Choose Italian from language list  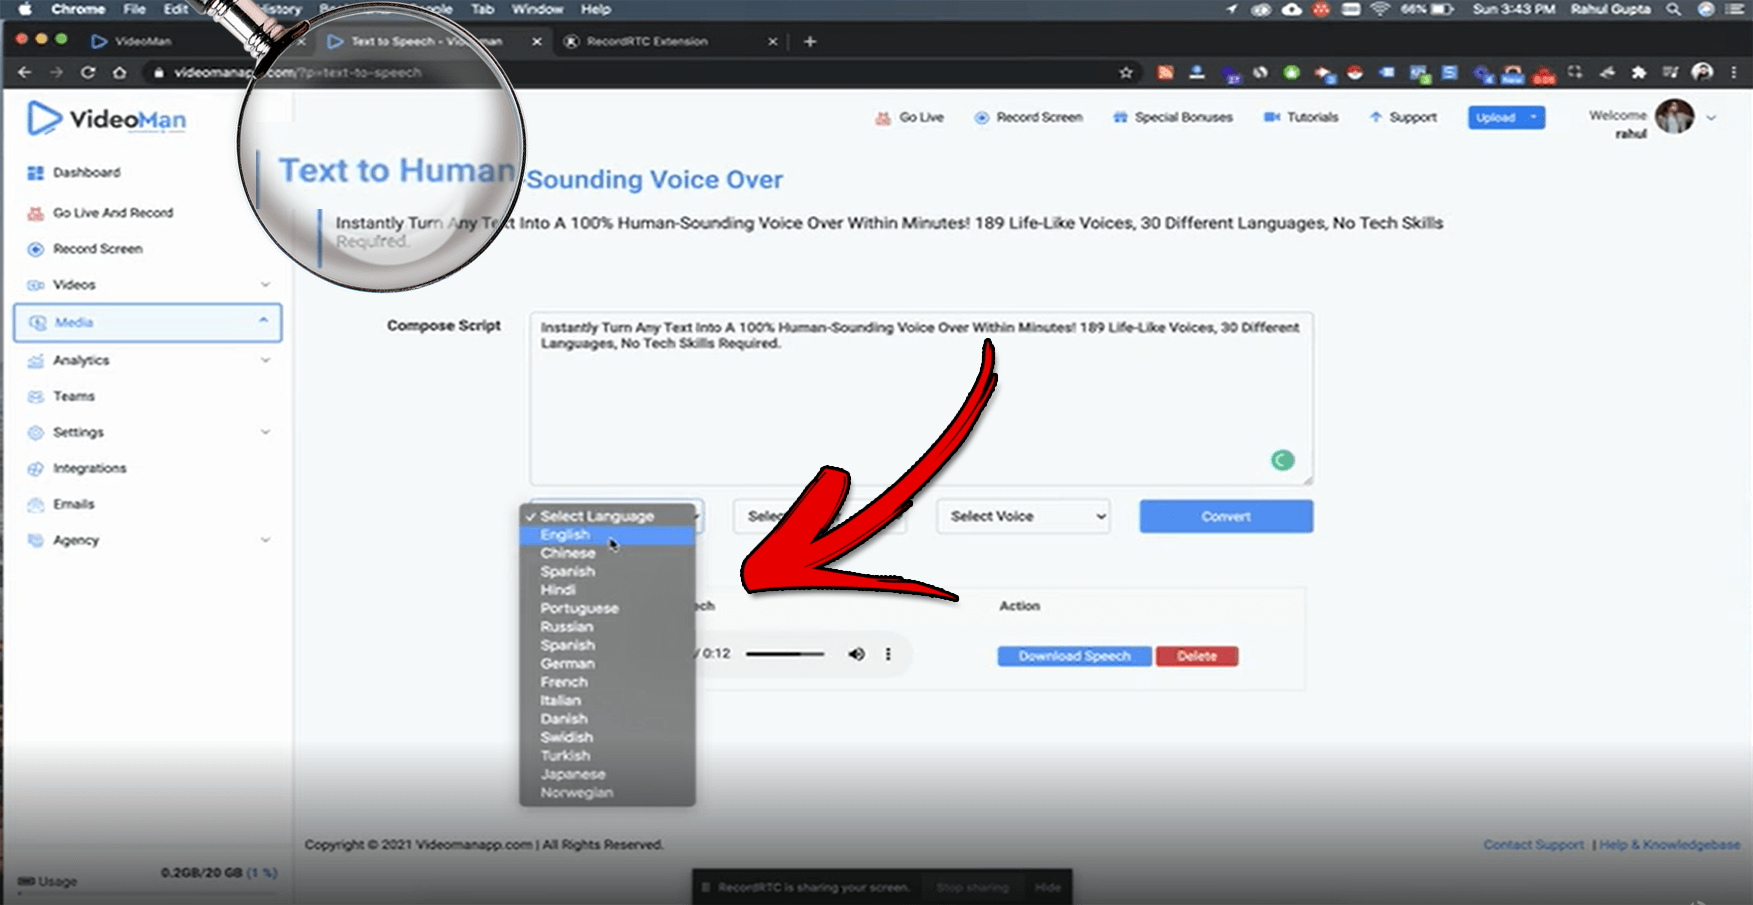tap(607, 700)
